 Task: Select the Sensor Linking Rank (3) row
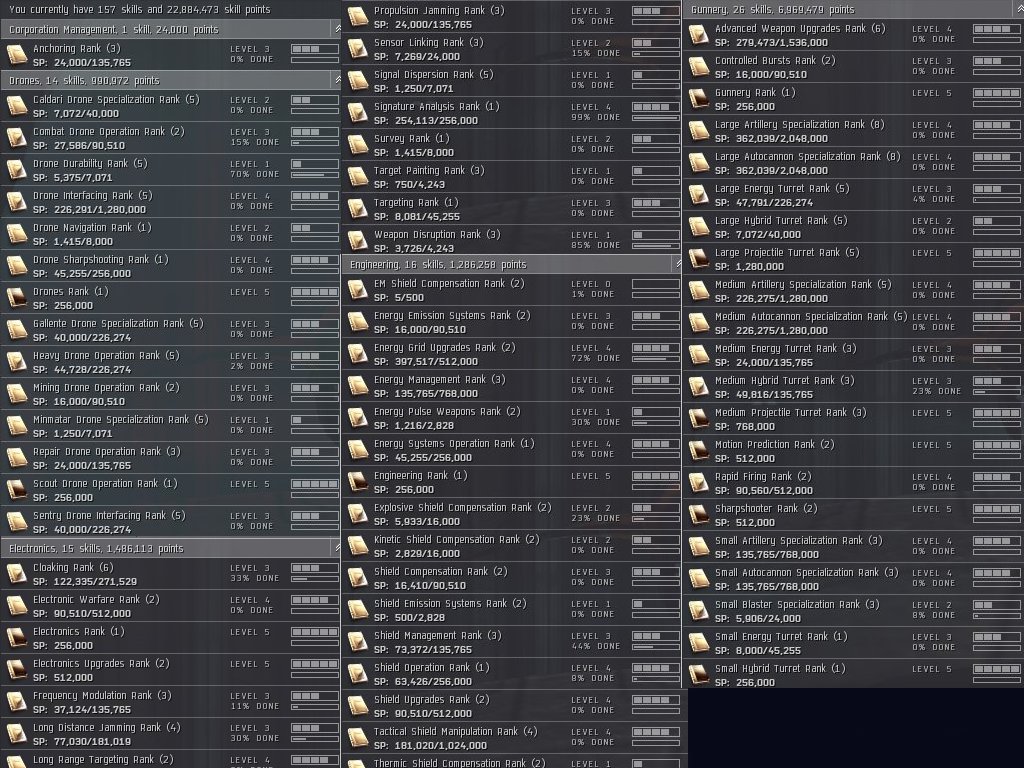coord(511,49)
